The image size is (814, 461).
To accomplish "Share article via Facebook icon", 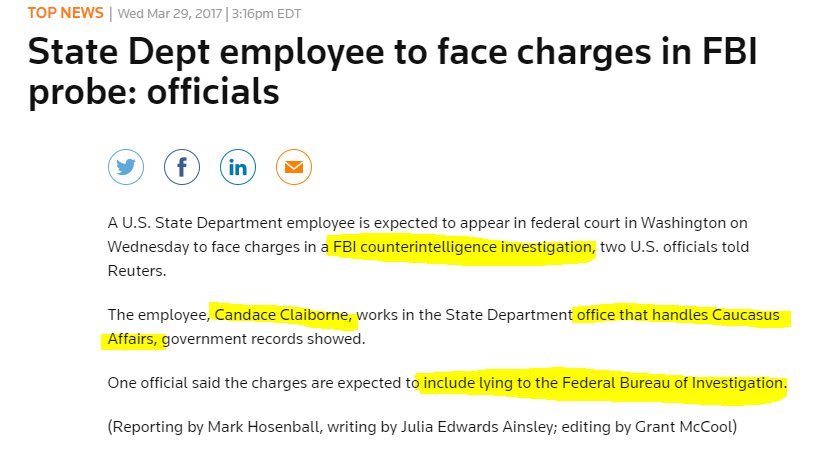I will point(182,167).
